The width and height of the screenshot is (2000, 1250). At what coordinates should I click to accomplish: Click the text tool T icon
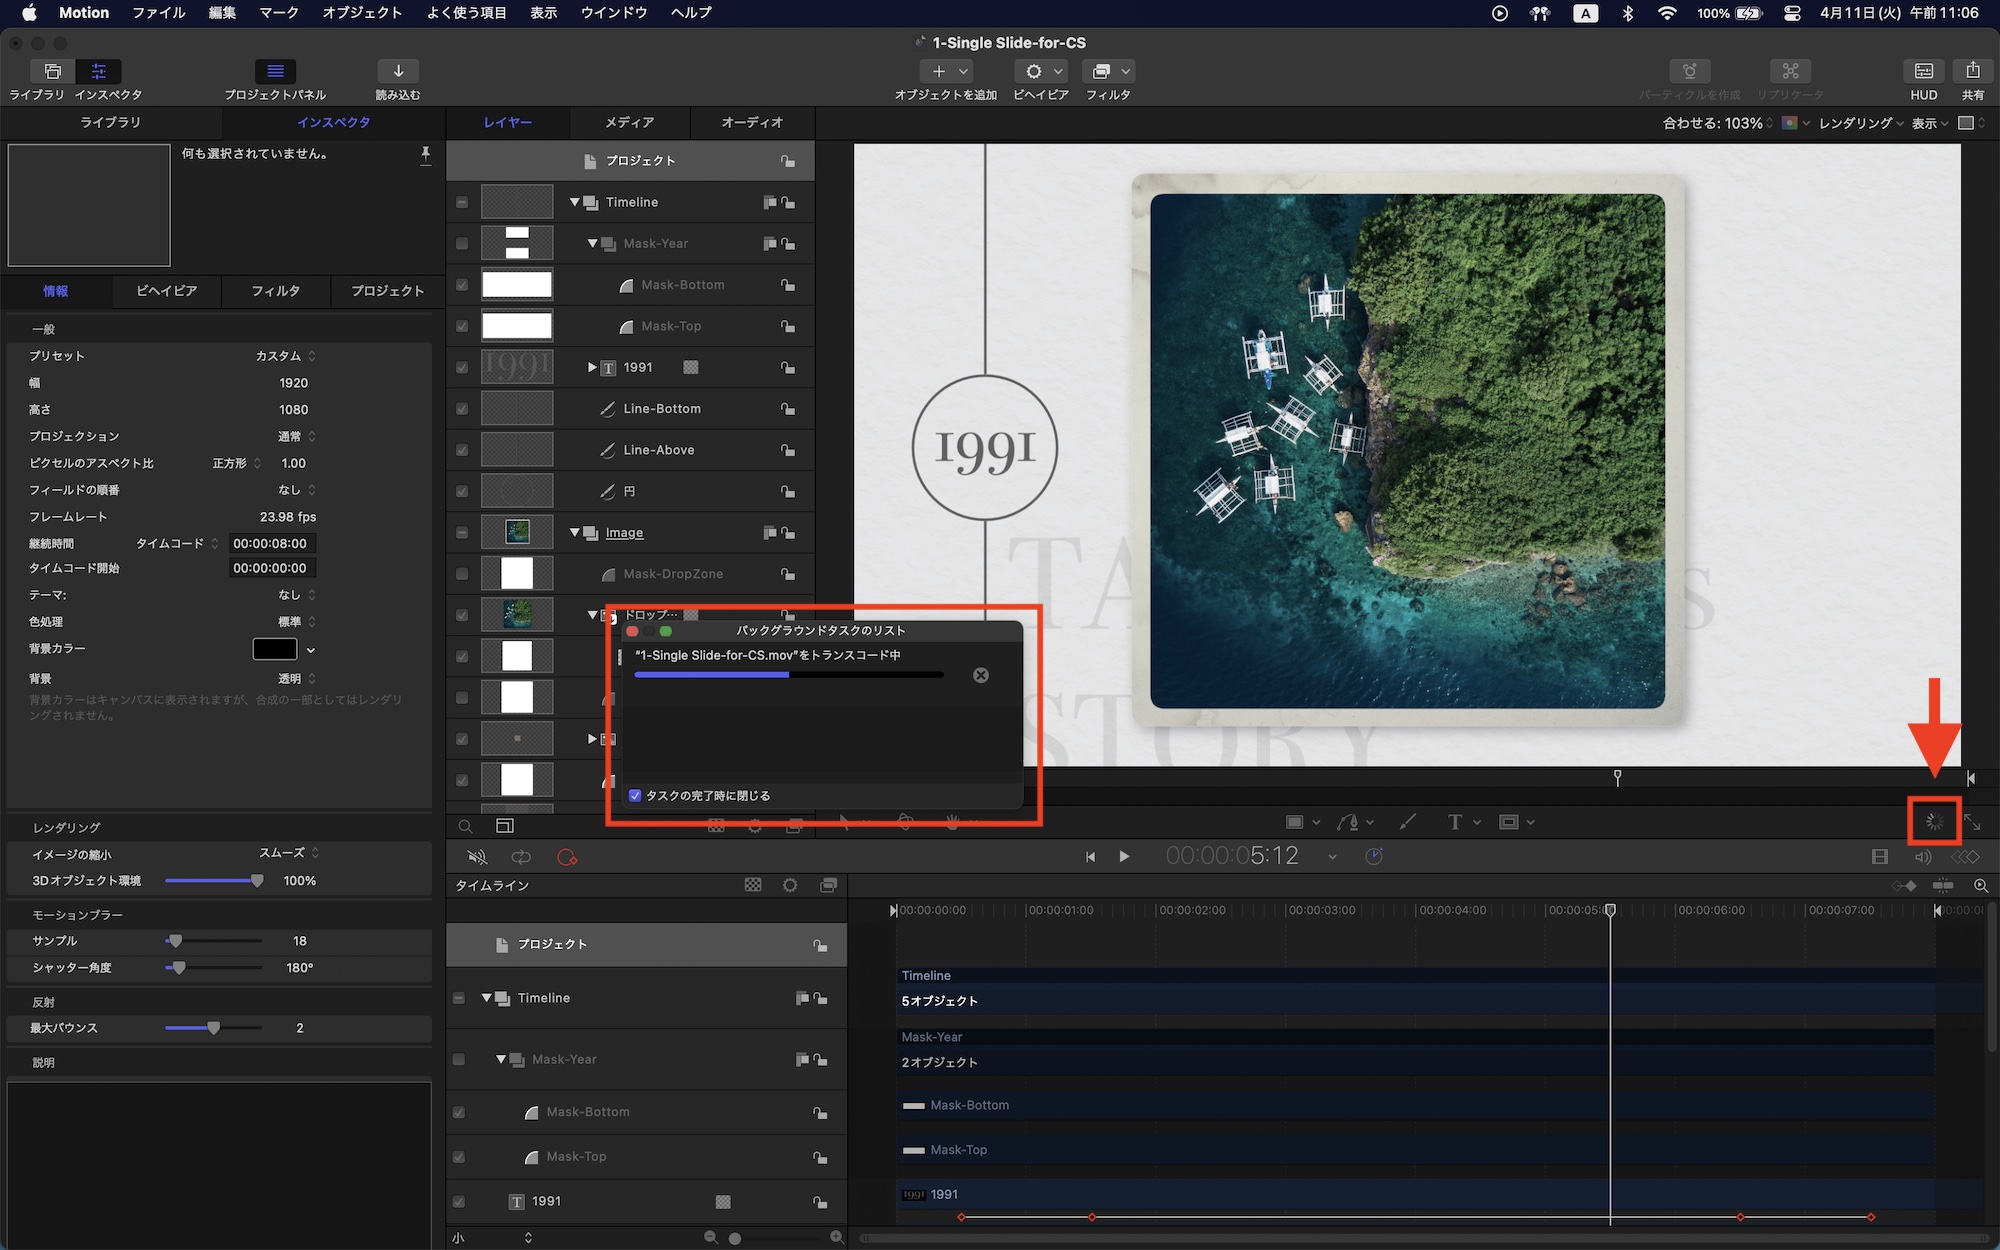click(1454, 822)
